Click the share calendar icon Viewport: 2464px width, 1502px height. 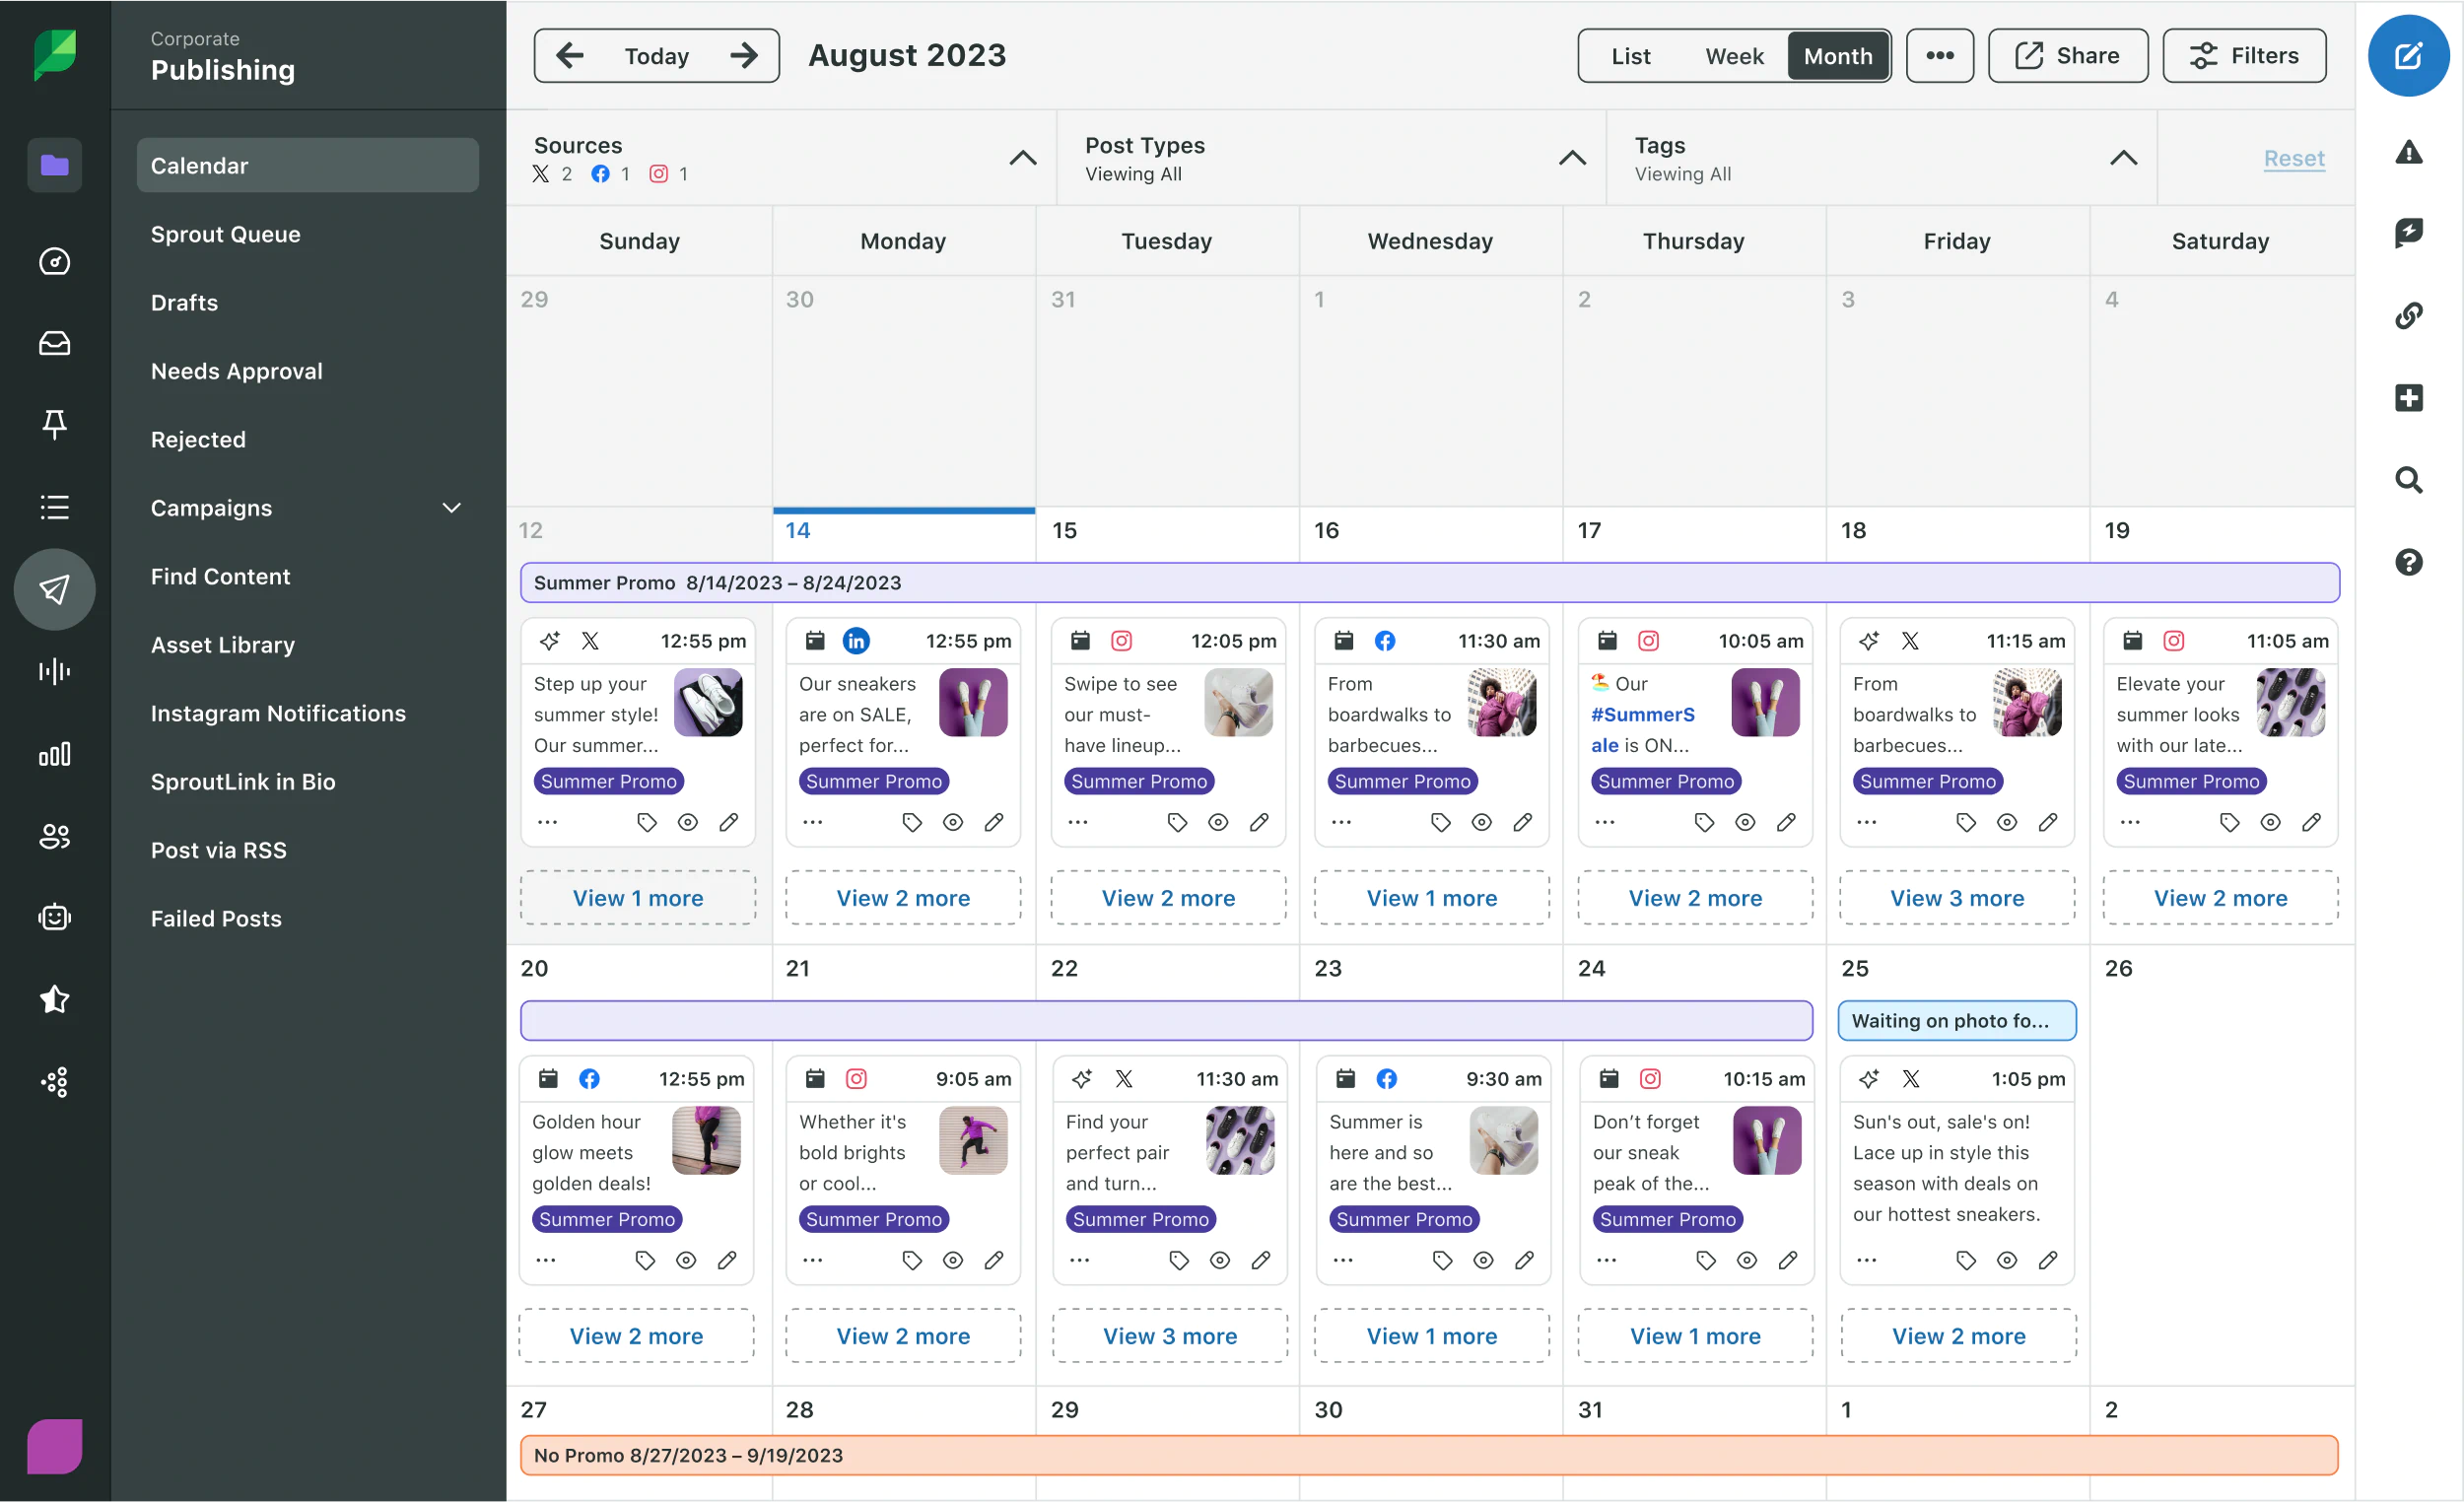click(2066, 54)
